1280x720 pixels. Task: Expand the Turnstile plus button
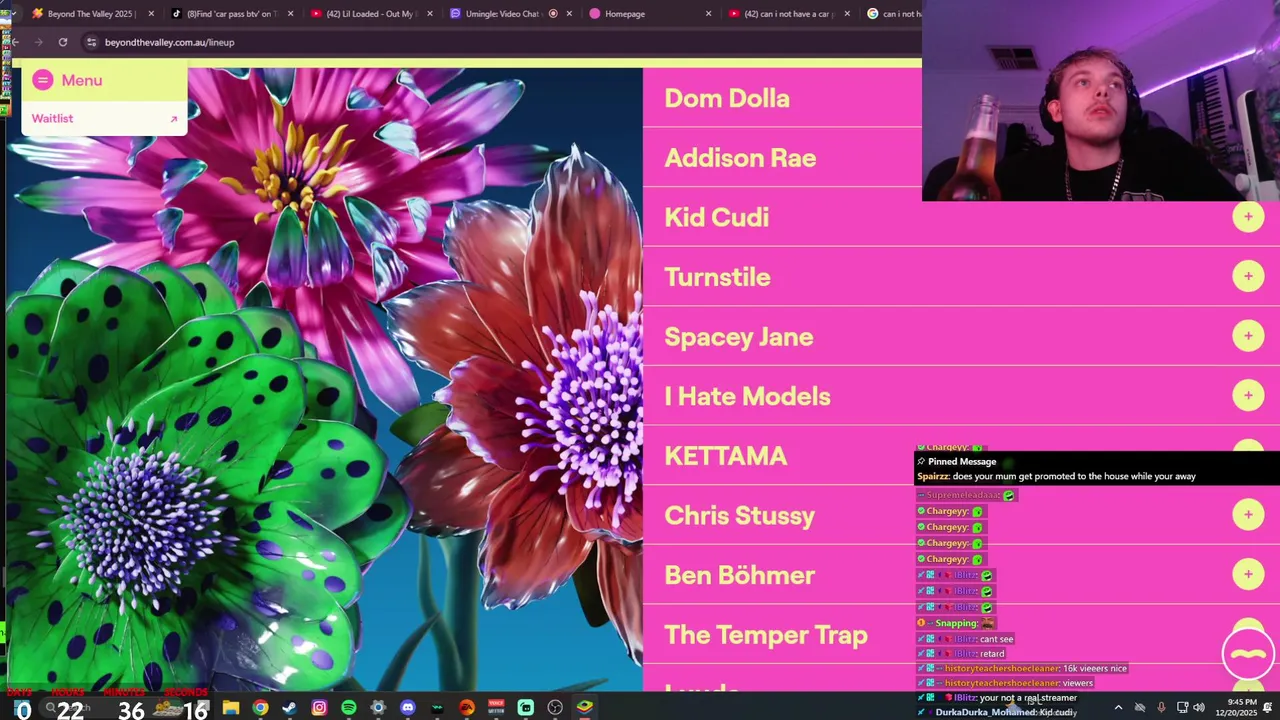coord(1248,276)
